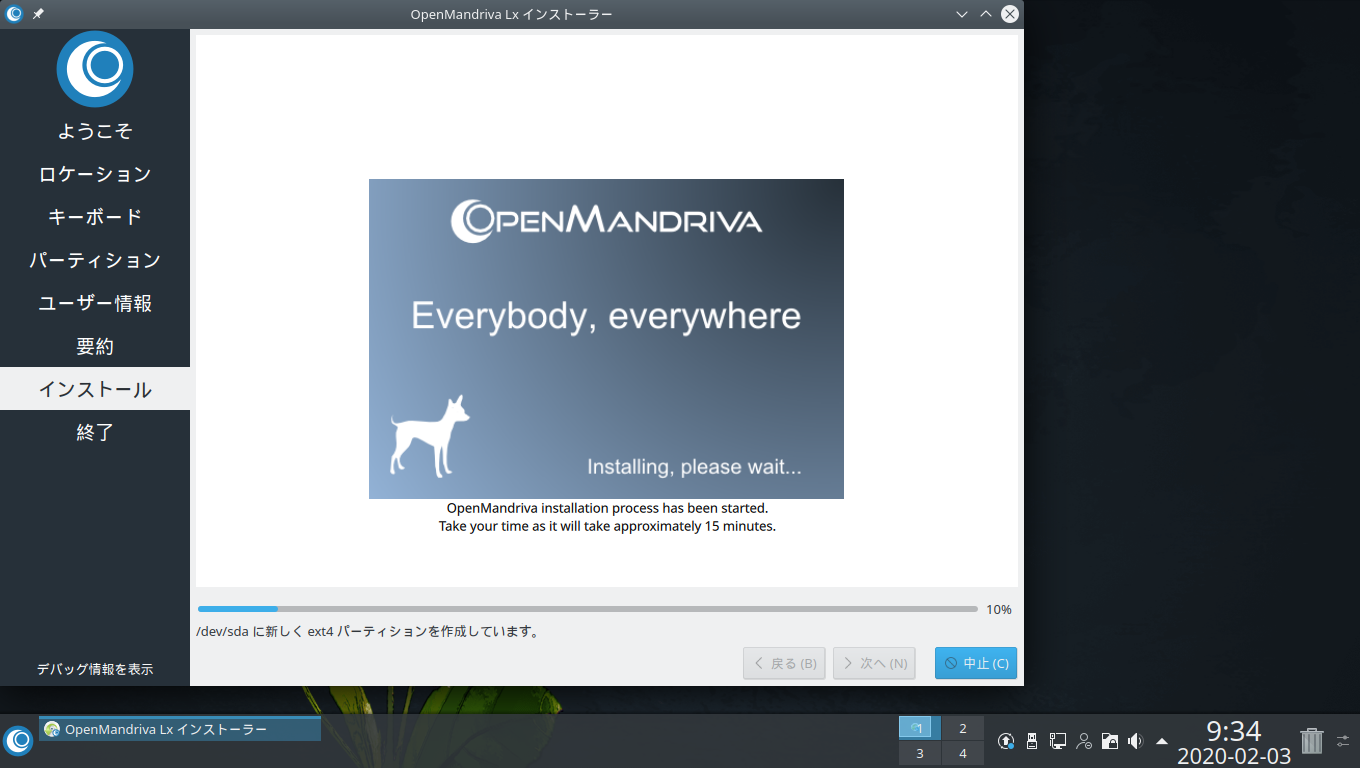
Task: Minimize the installer window
Action: click(x=962, y=14)
